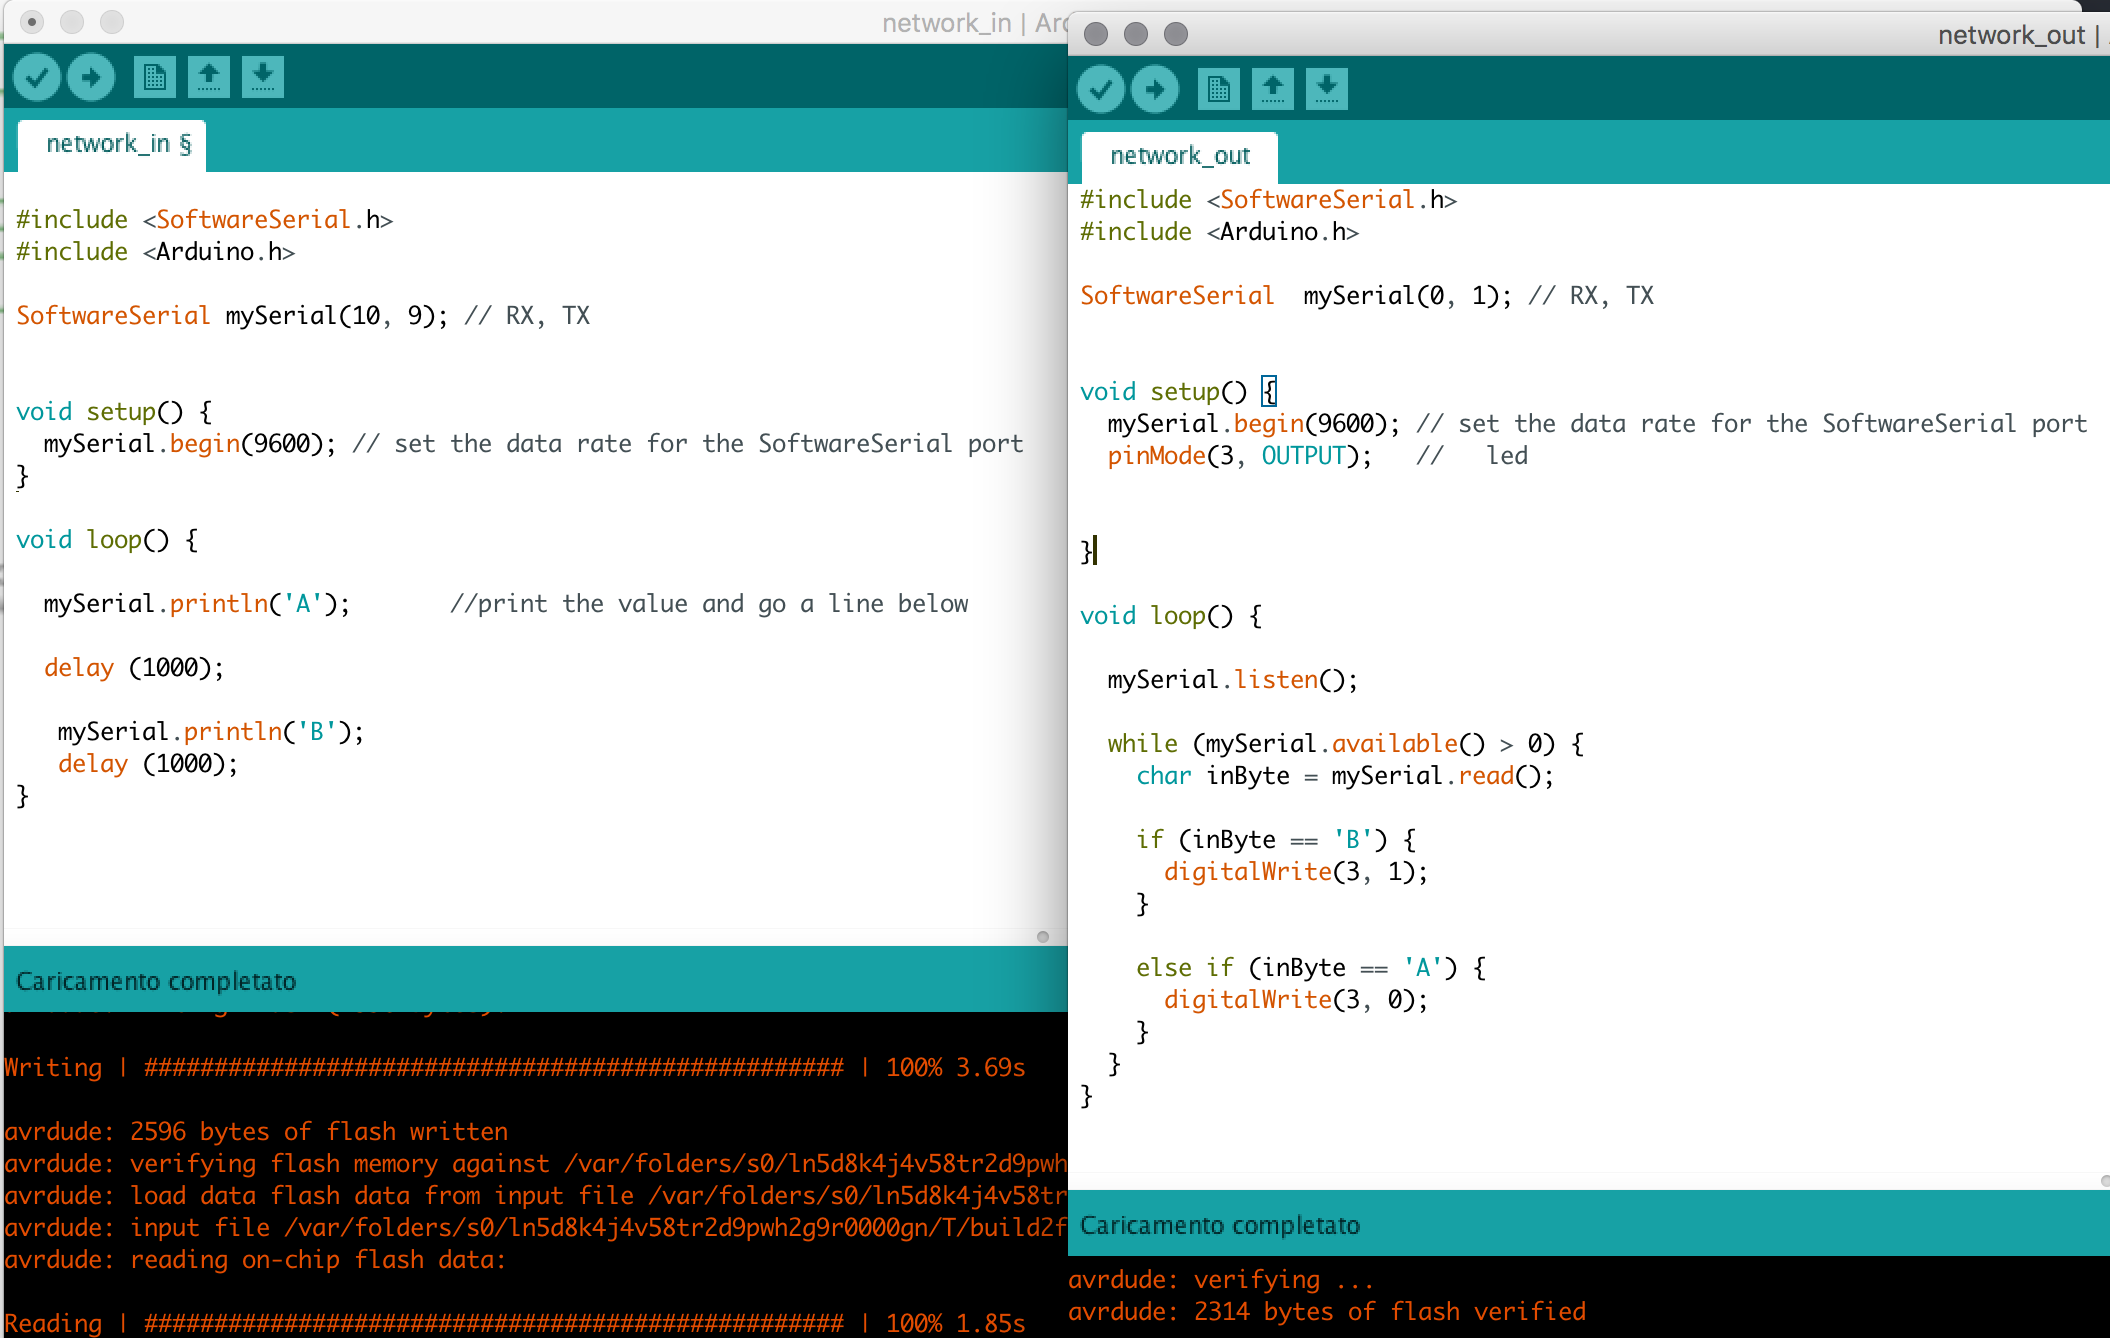Screen dimensions: 2110x1338
Task: Click network_in window title text
Action: point(947,22)
